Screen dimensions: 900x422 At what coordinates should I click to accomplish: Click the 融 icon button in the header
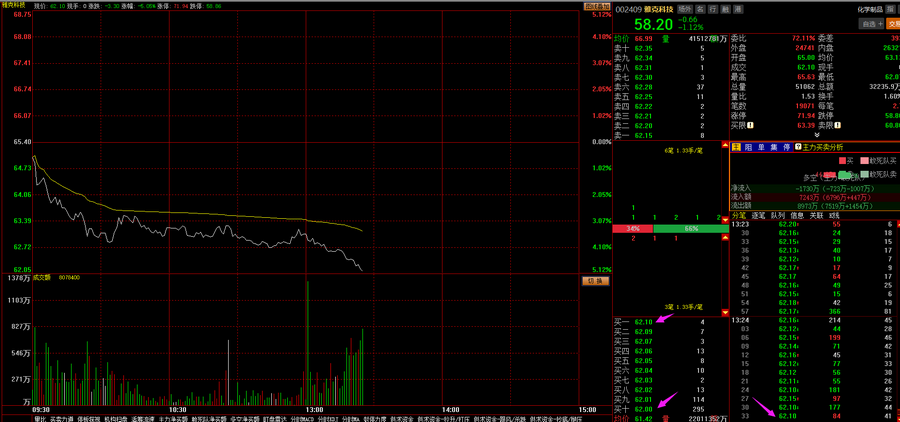click(x=726, y=9)
